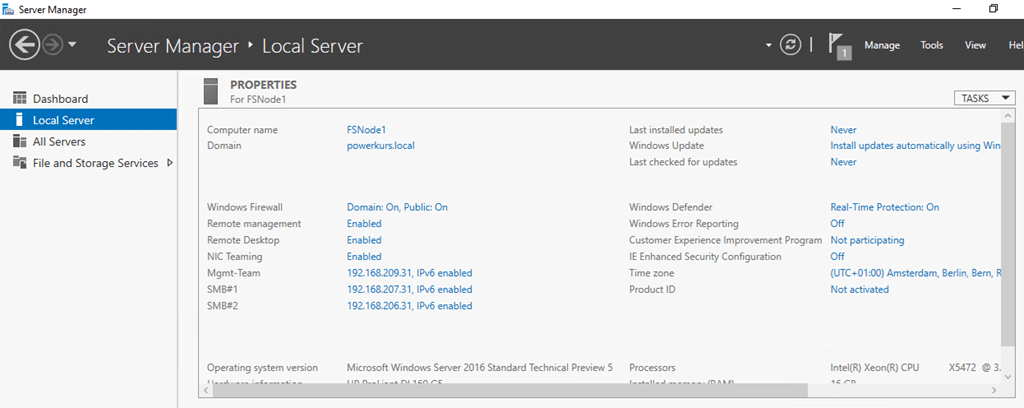Click Last checked for updates Never link

[843, 162]
